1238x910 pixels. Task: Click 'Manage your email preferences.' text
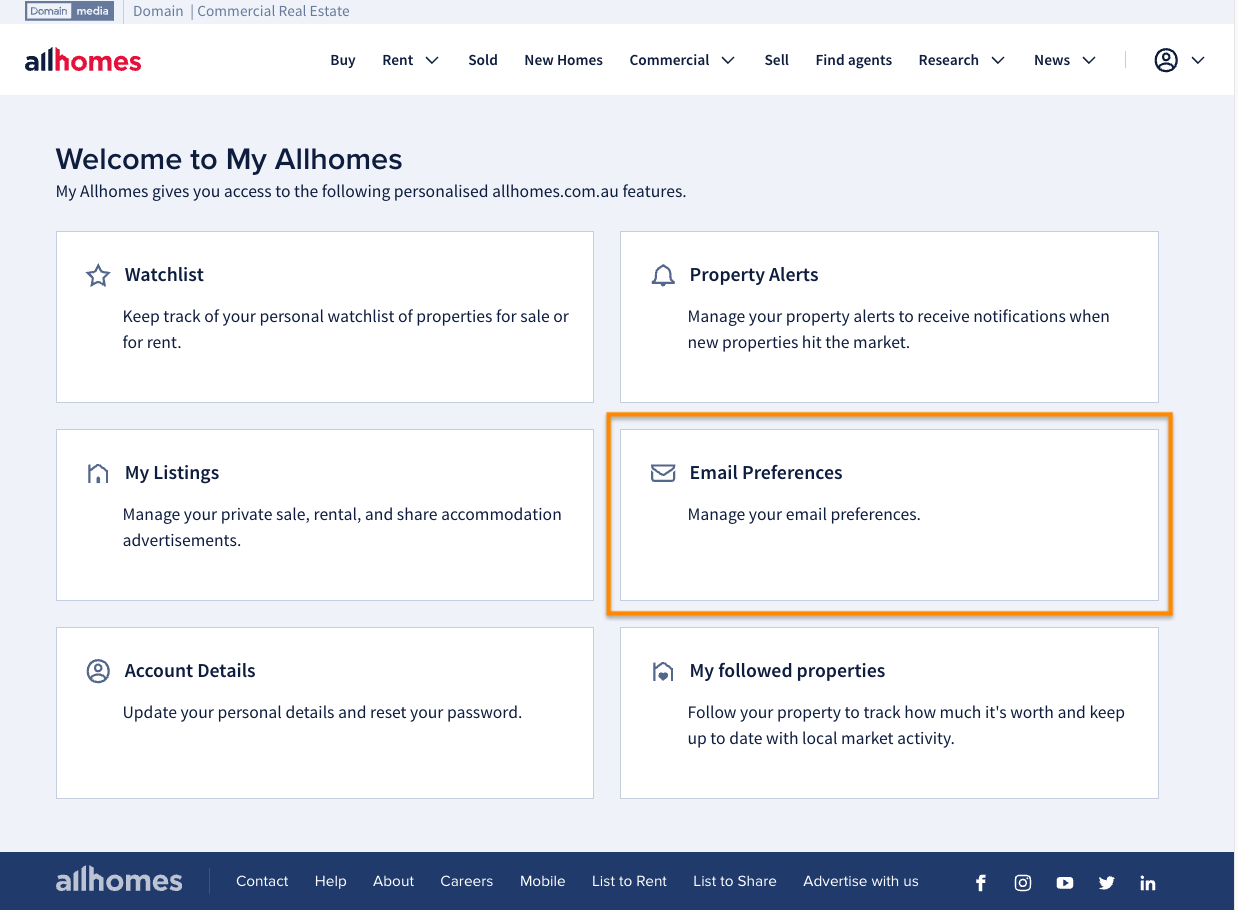(804, 515)
